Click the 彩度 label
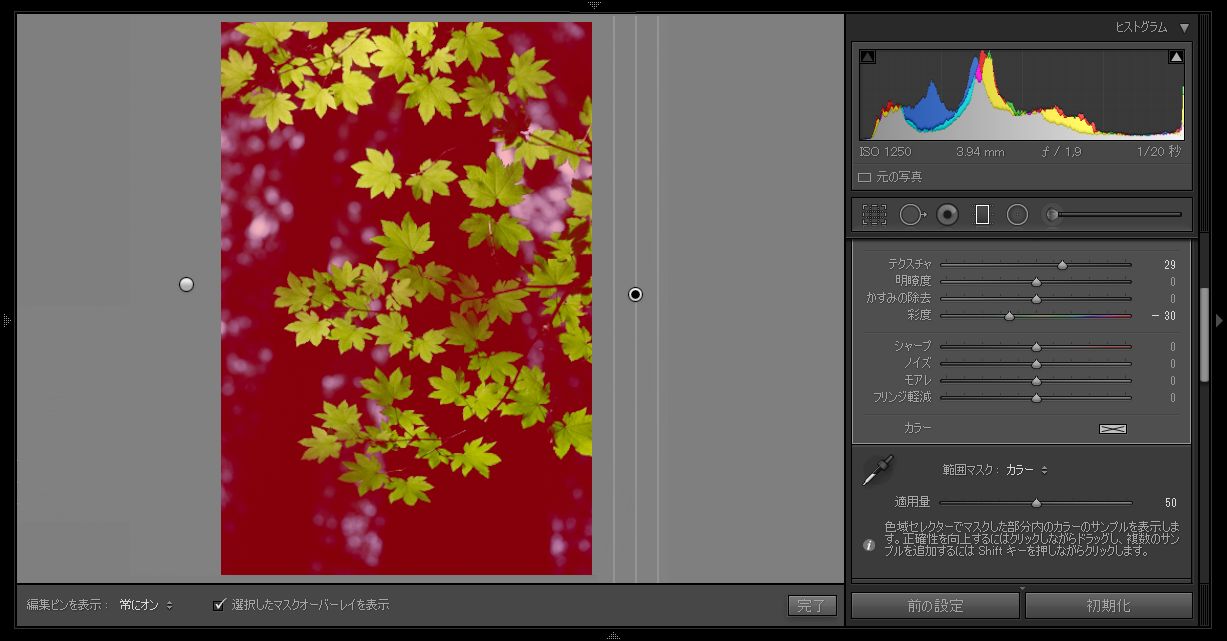 919,315
